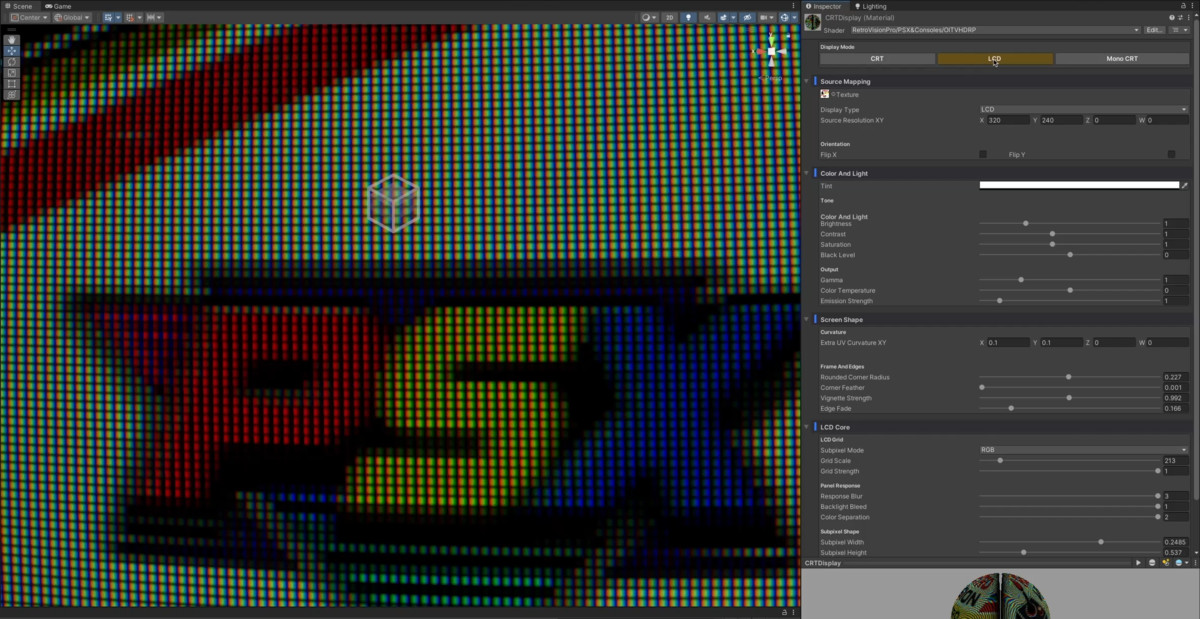Viewport: 1200px width, 619px height.
Task: Open the draw mode shading dropdown
Action: 649,17
